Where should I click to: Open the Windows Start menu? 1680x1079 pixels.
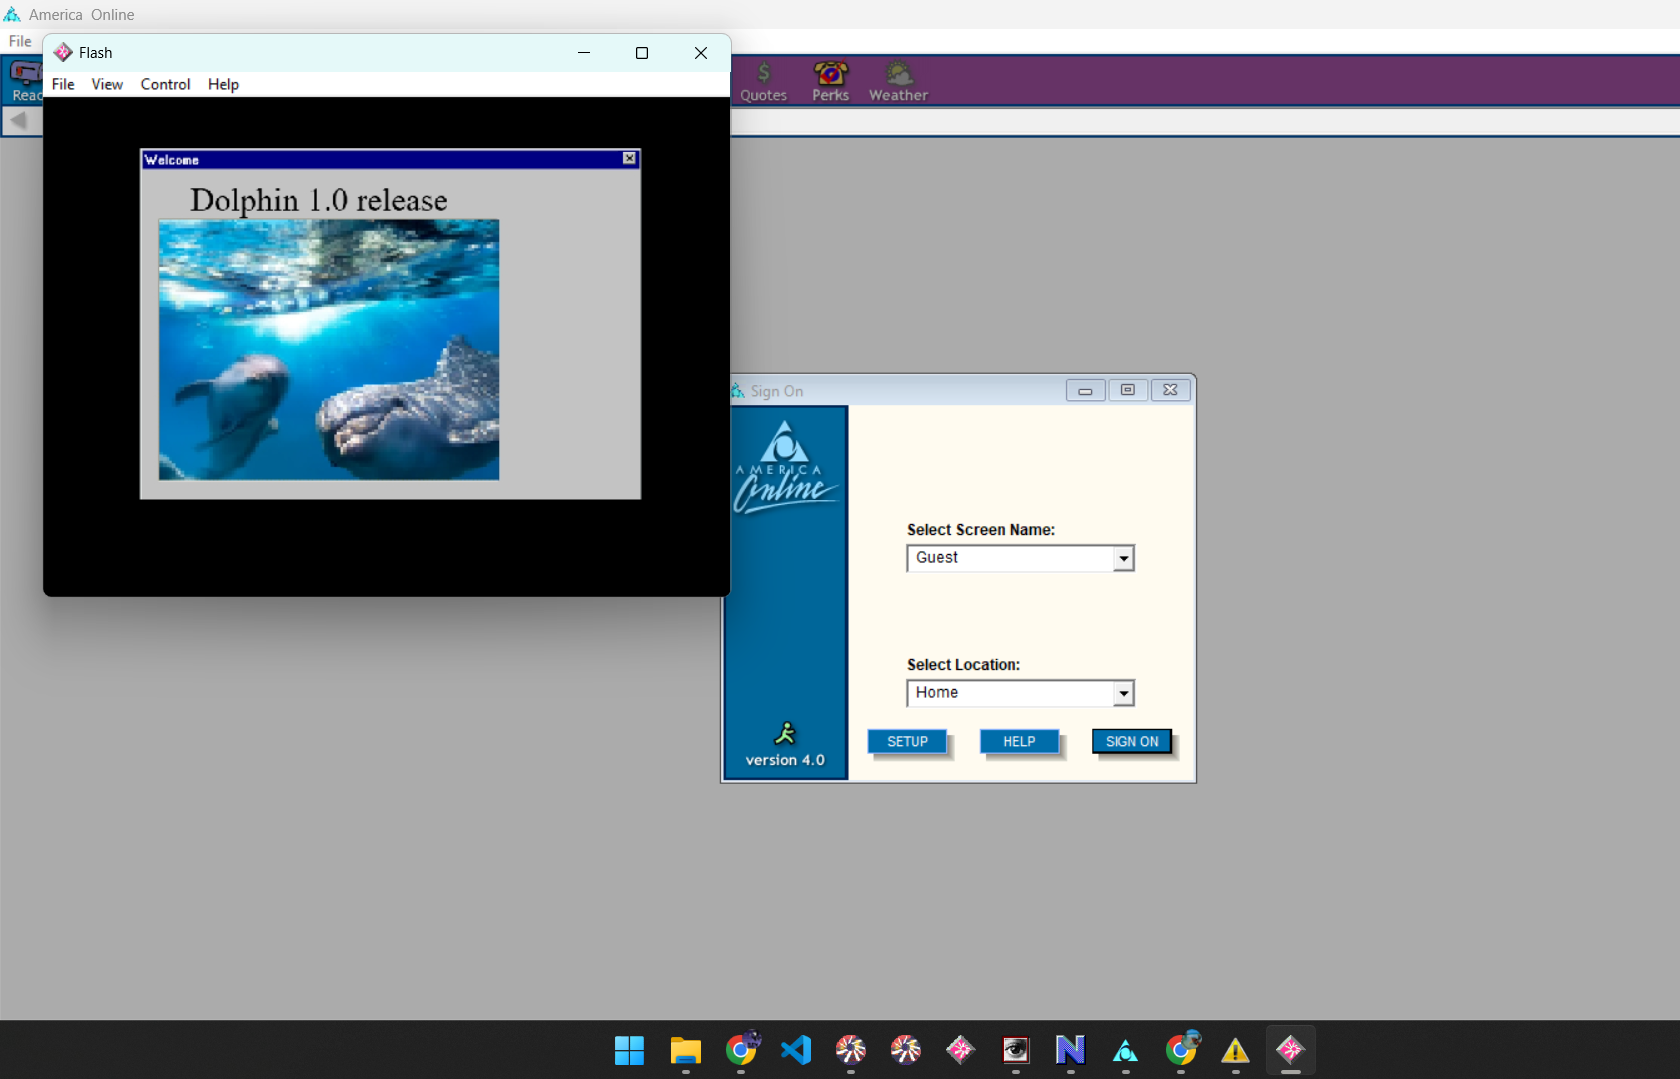tap(630, 1050)
